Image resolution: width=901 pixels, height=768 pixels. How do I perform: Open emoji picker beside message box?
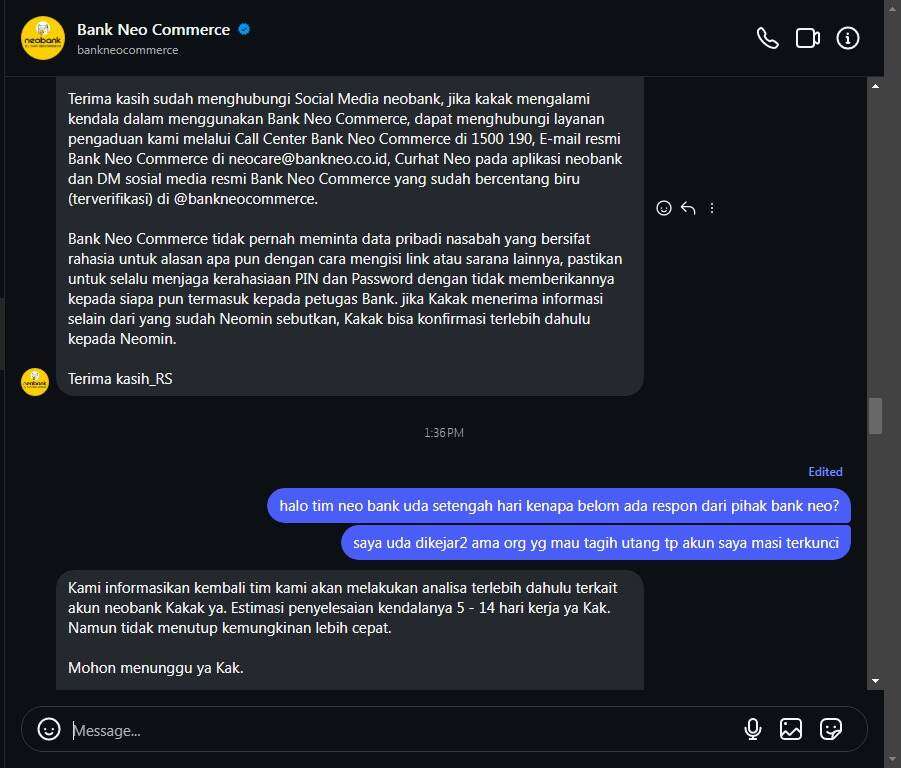pyautogui.click(x=49, y=729)
